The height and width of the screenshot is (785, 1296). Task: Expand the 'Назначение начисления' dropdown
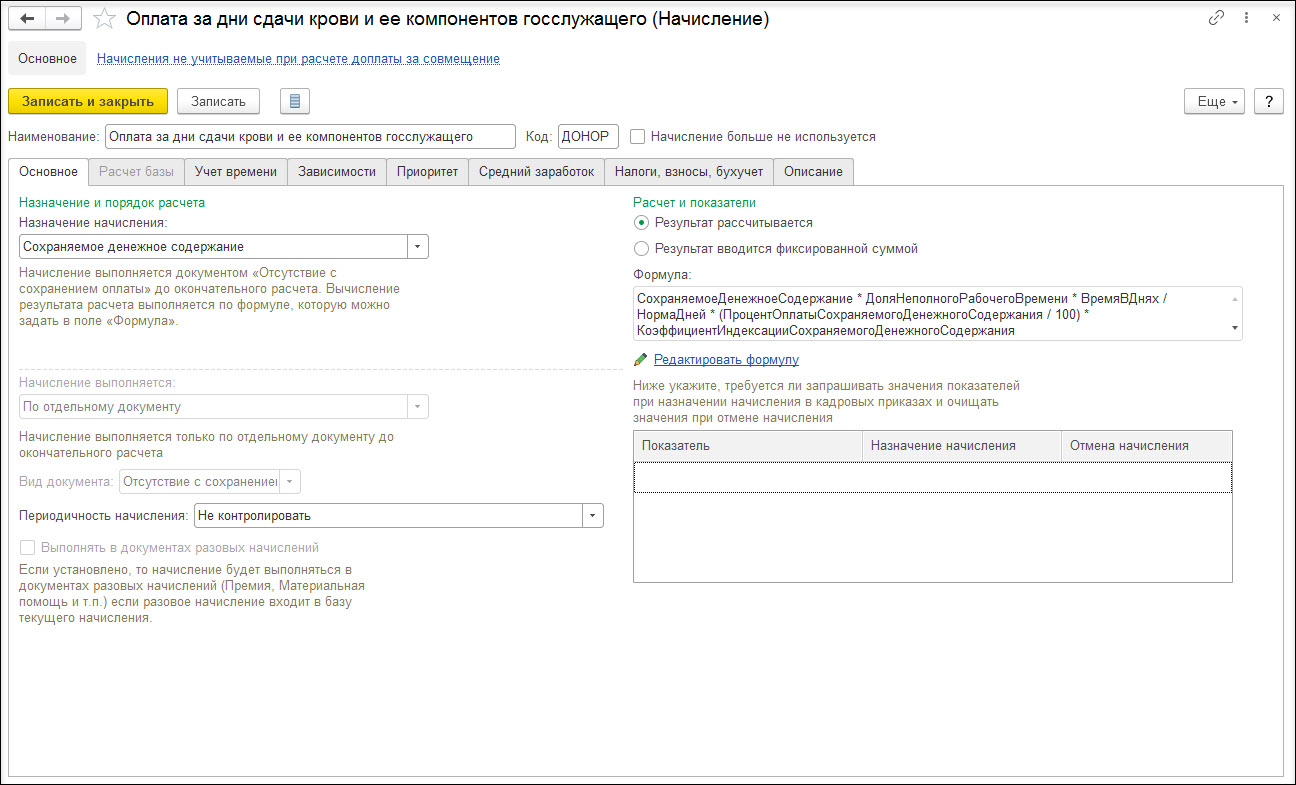pos(418,246)
